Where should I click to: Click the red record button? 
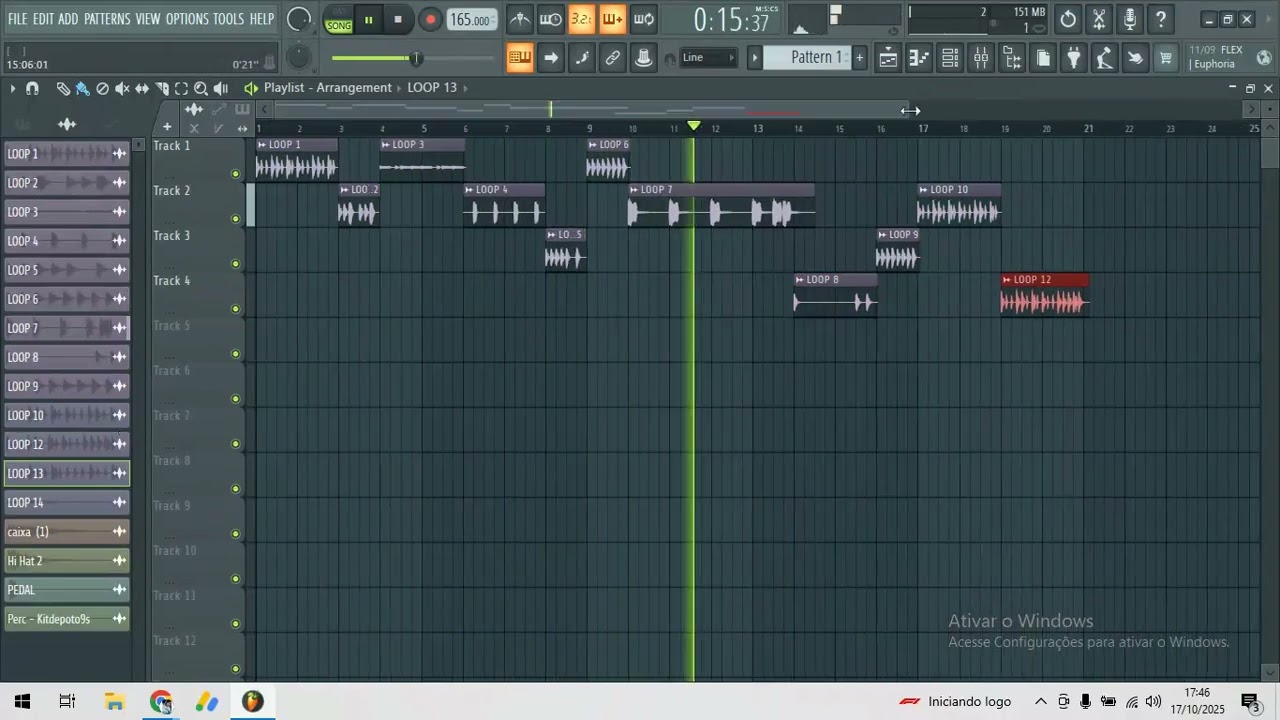pyautogui.click(x=430, y=20)
